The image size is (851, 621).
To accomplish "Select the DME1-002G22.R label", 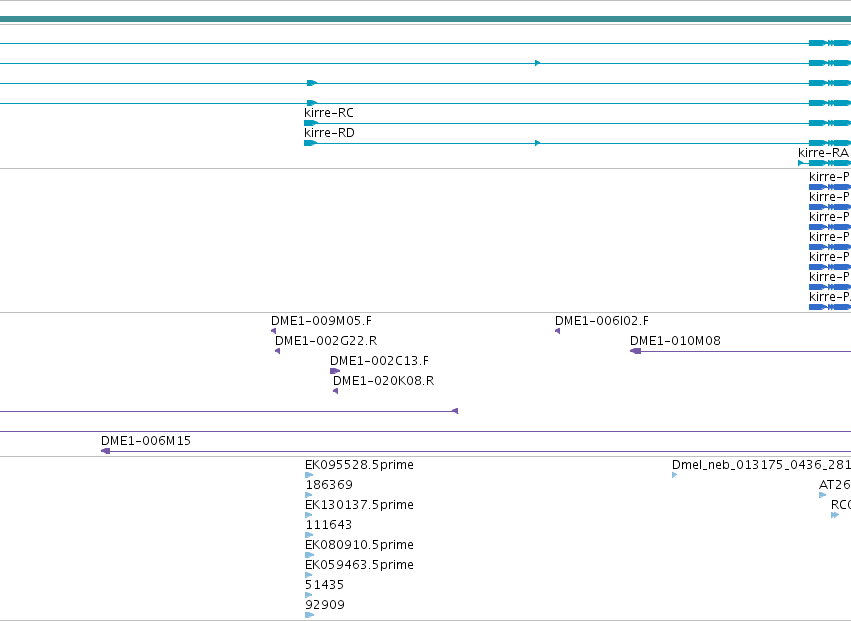I will tap(326, 341).
